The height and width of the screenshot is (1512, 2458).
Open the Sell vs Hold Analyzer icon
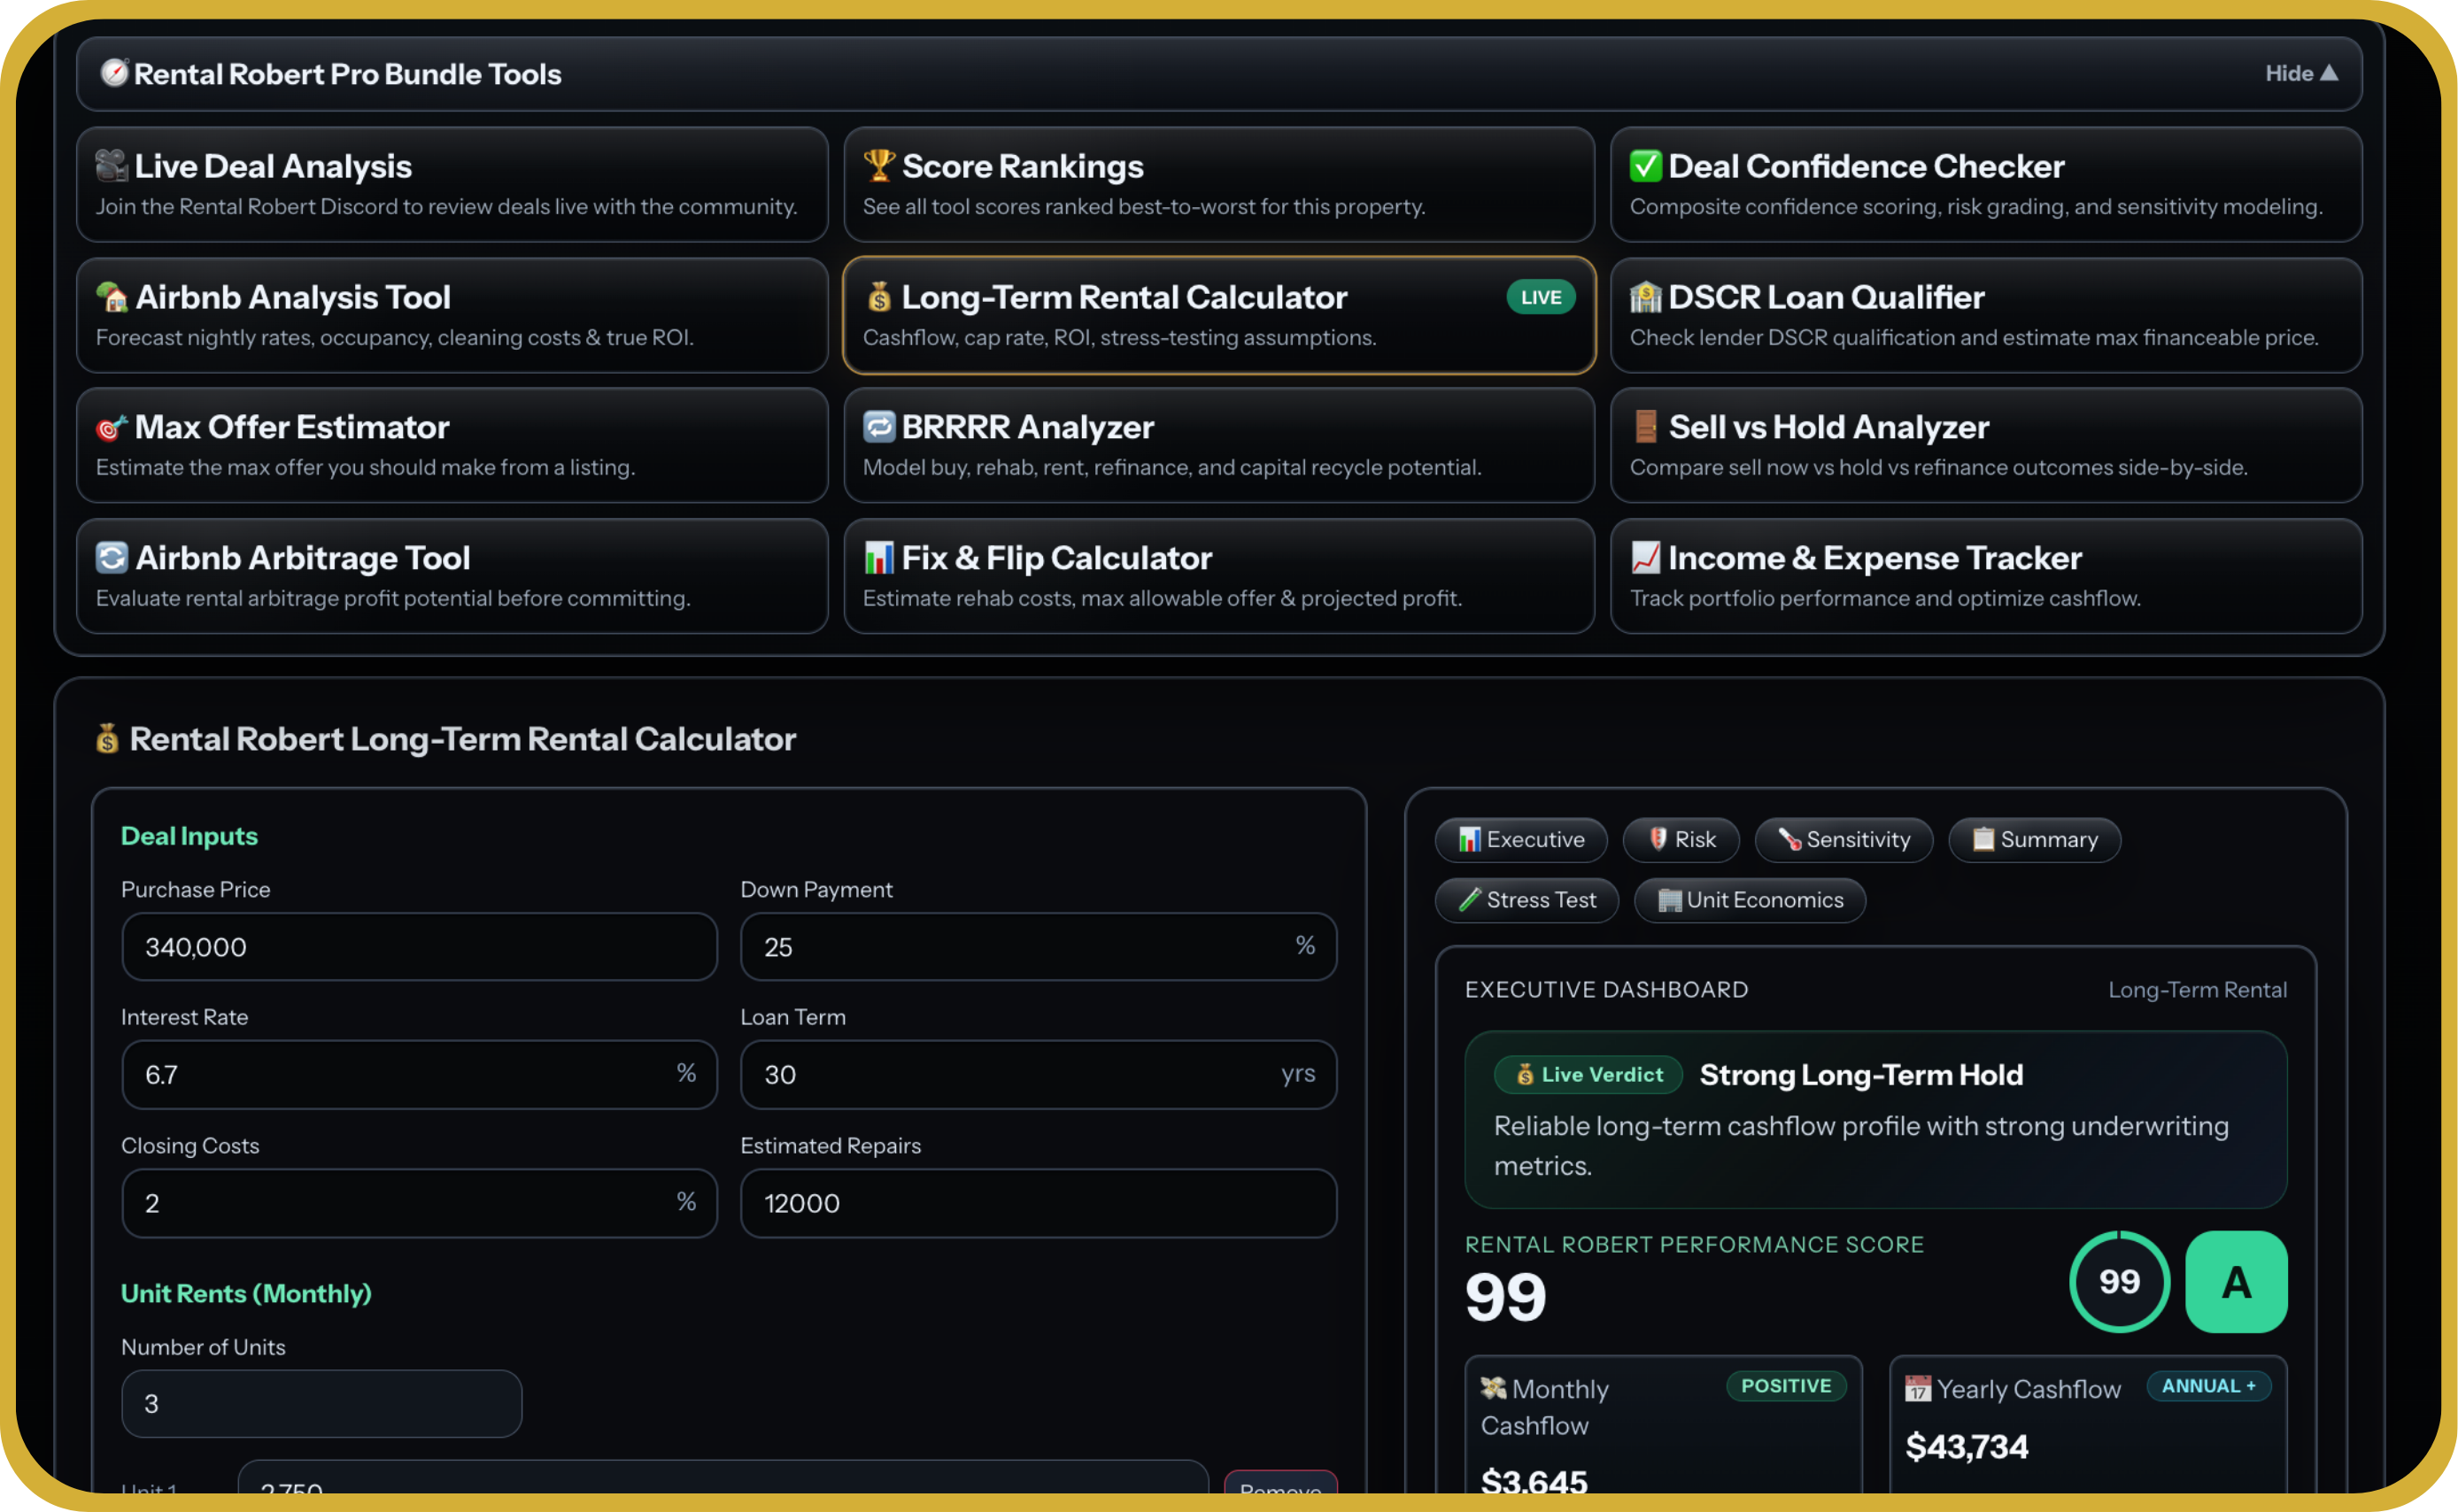[1646, 427]
